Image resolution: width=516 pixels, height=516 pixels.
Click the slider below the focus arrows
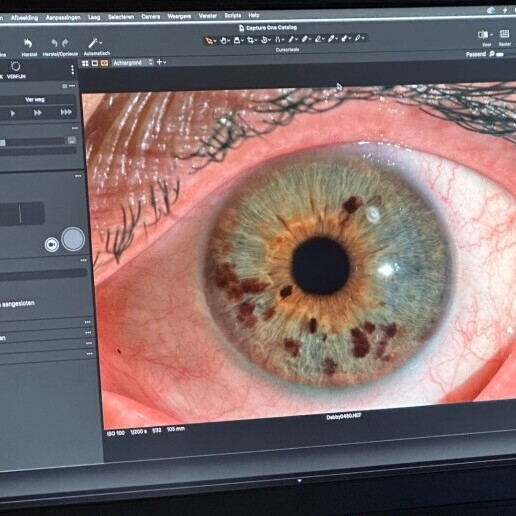tap(32, 142)
